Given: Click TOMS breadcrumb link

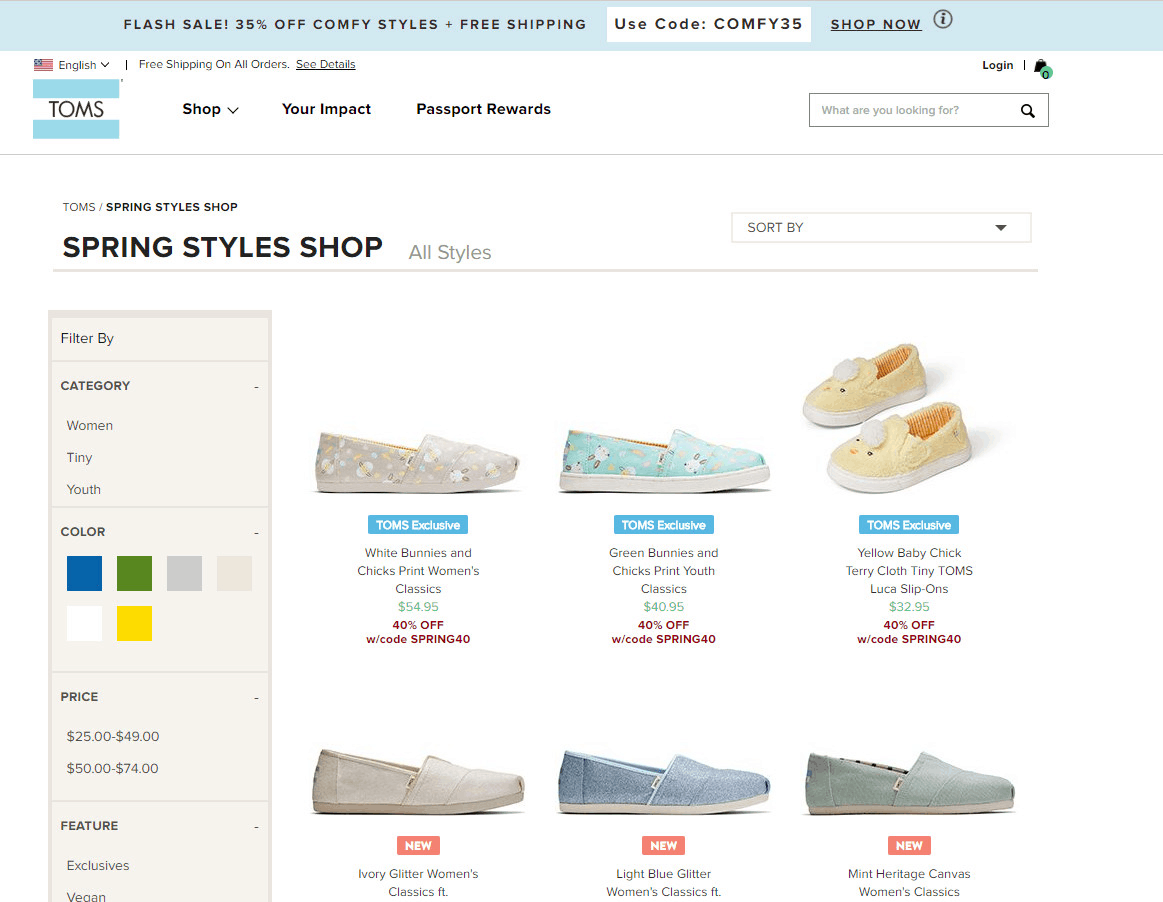Looking at the screenshot, I should (79, 207).
